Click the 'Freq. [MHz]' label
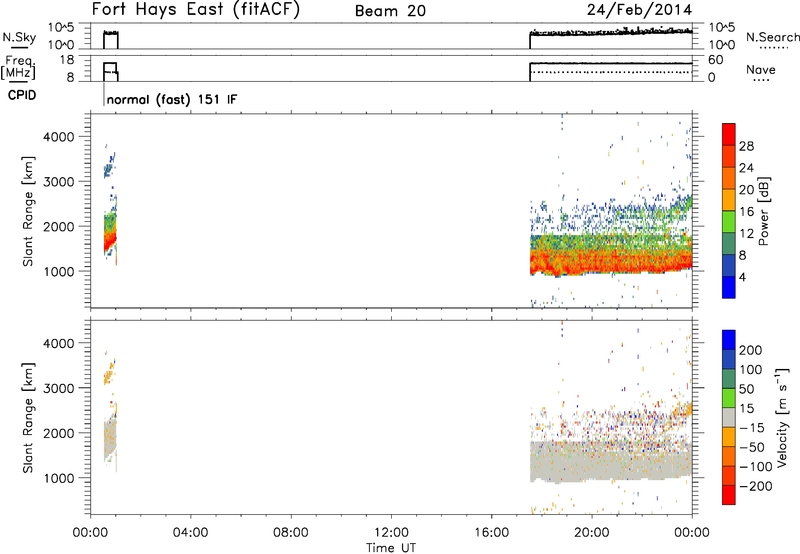The image size is (800, 554). pyautogui.click(x=19, y=67)
